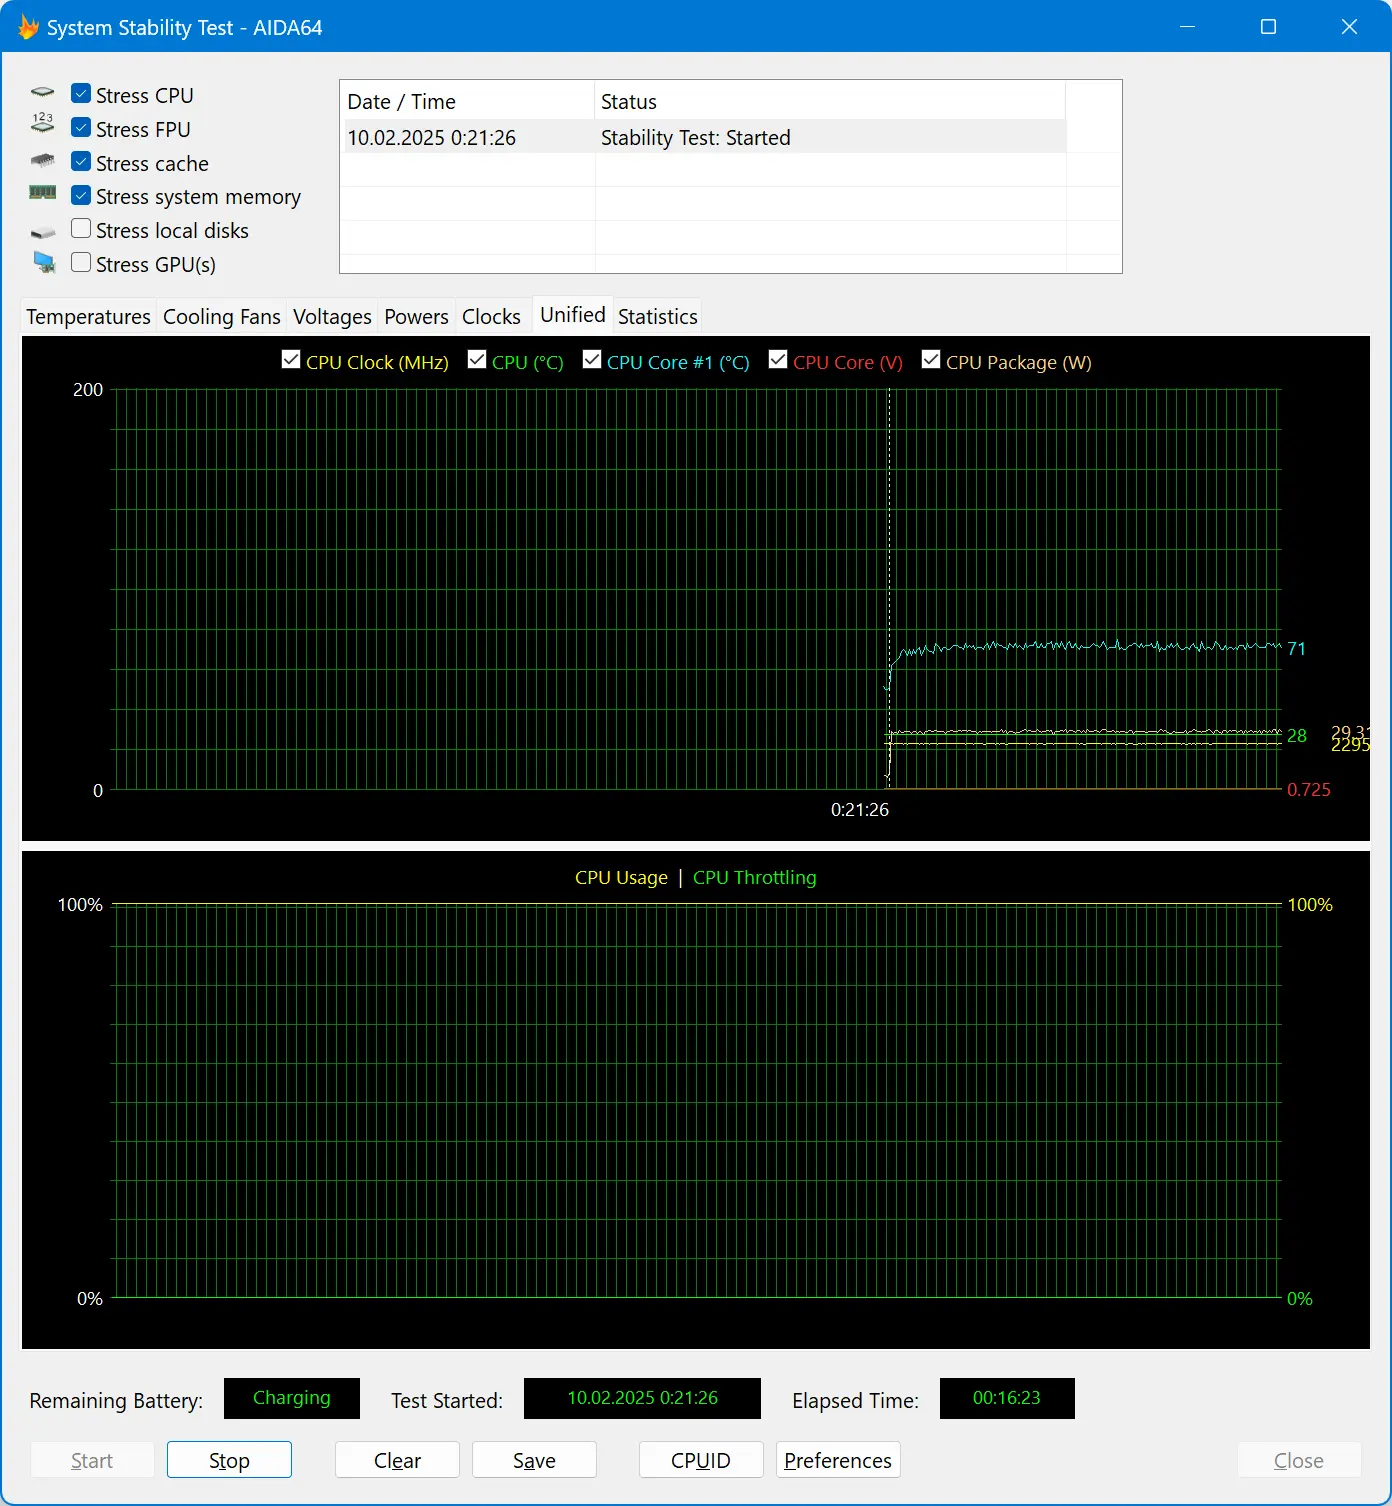
Task: Click the Clear button
Action: point(397,1460)
